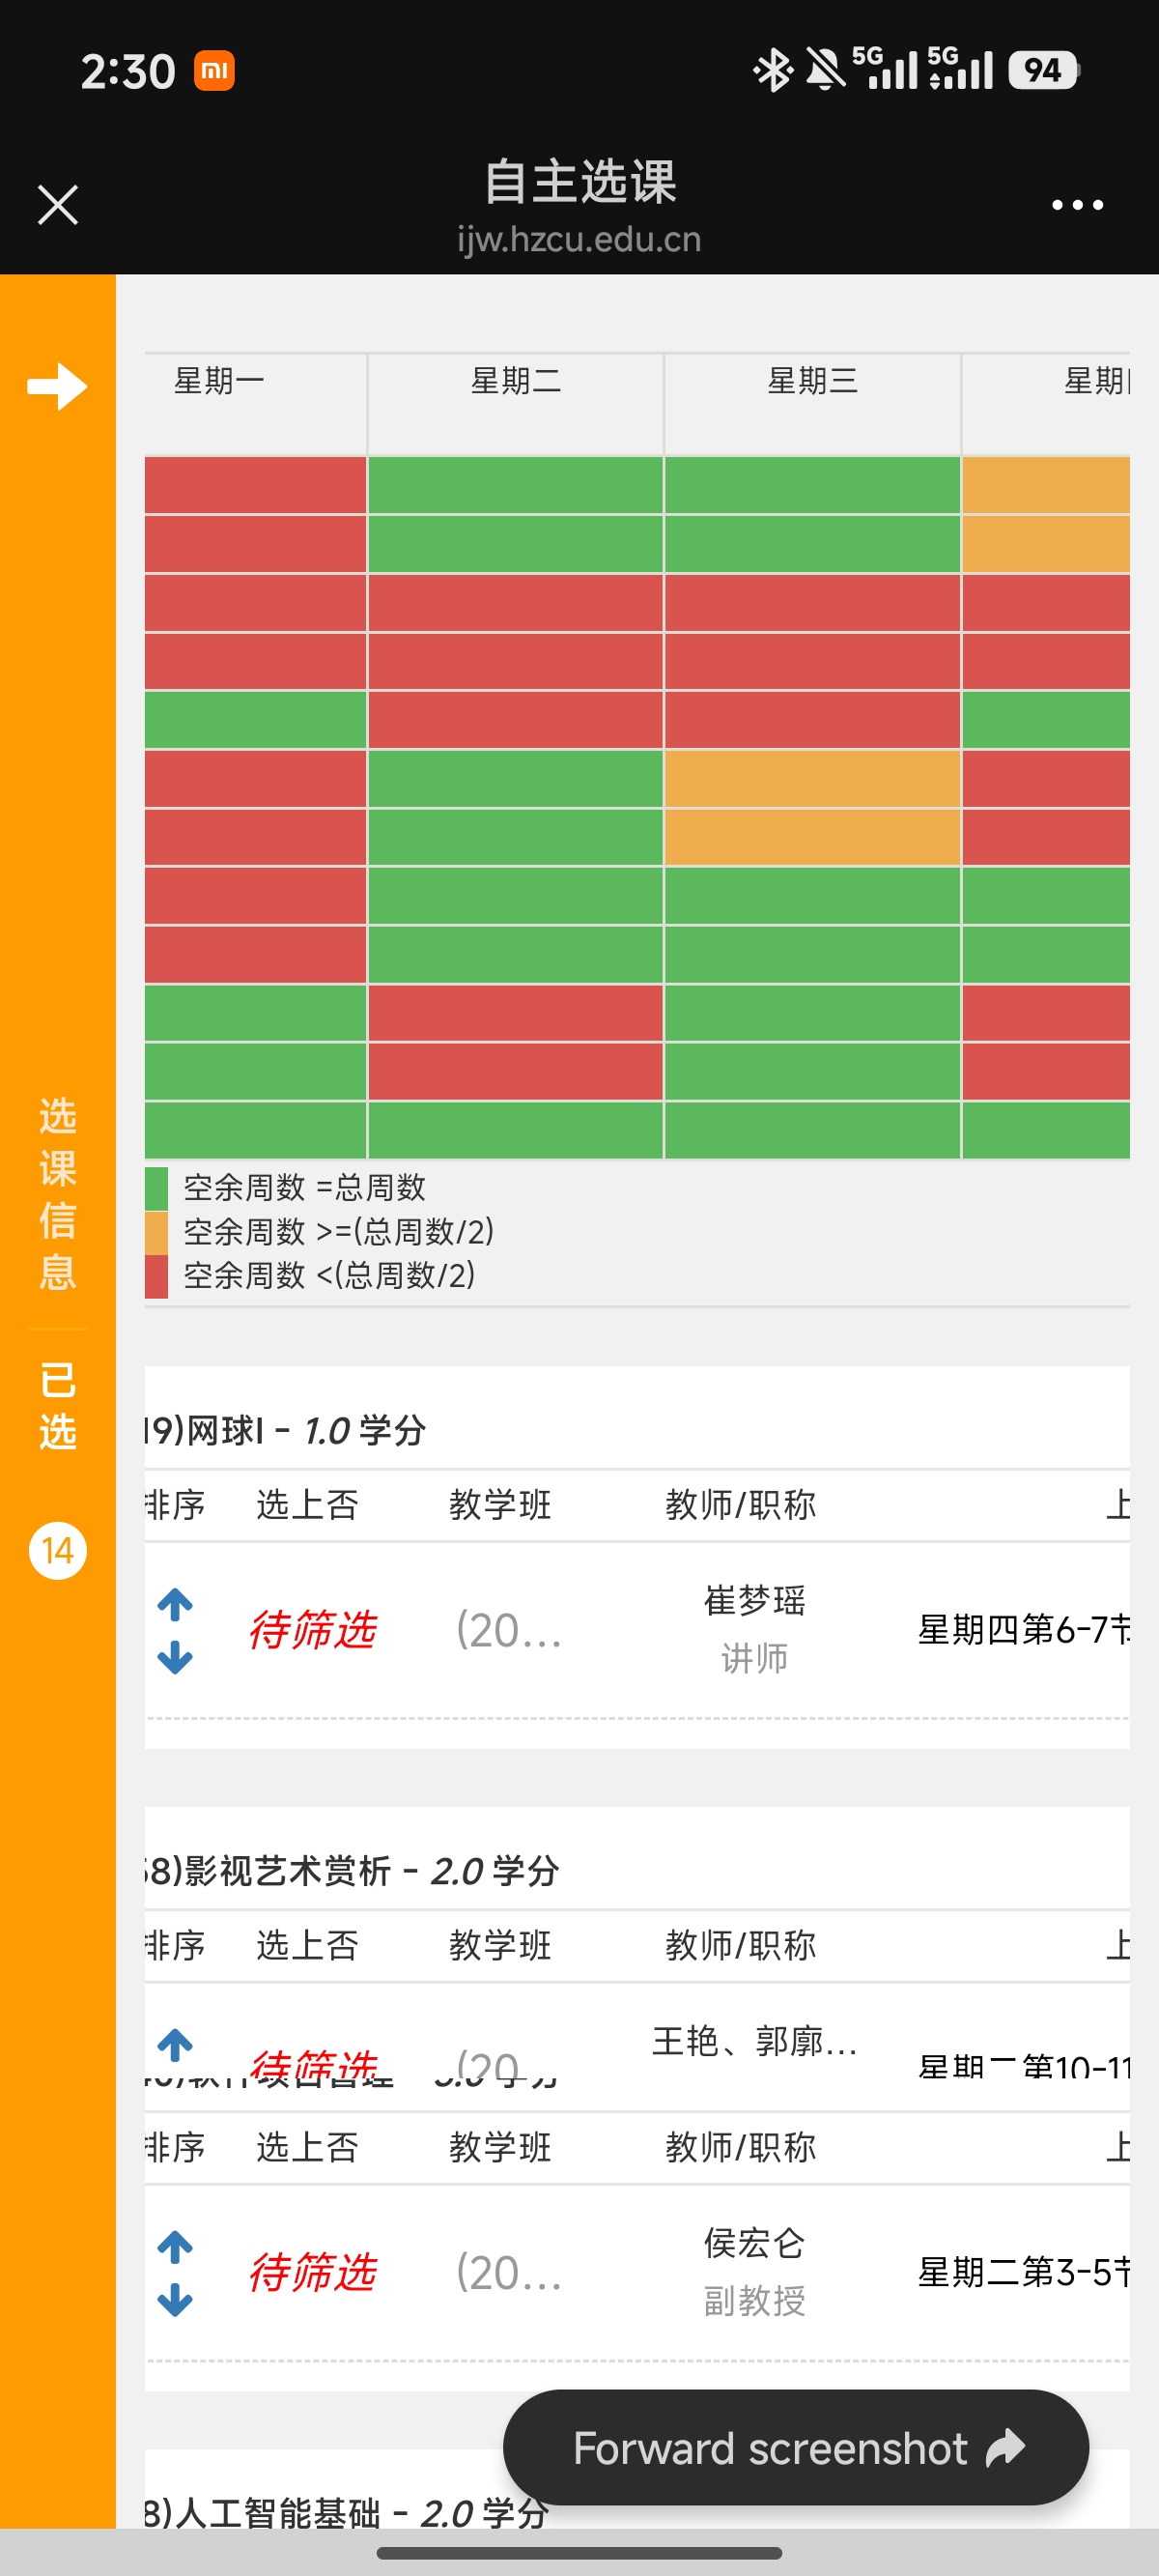Image resolution: width=1159 pixels, height=2576 pixels.
Task: Tap 讲师 title under 崔梦瑶
Action: [x=754, y=1658]
